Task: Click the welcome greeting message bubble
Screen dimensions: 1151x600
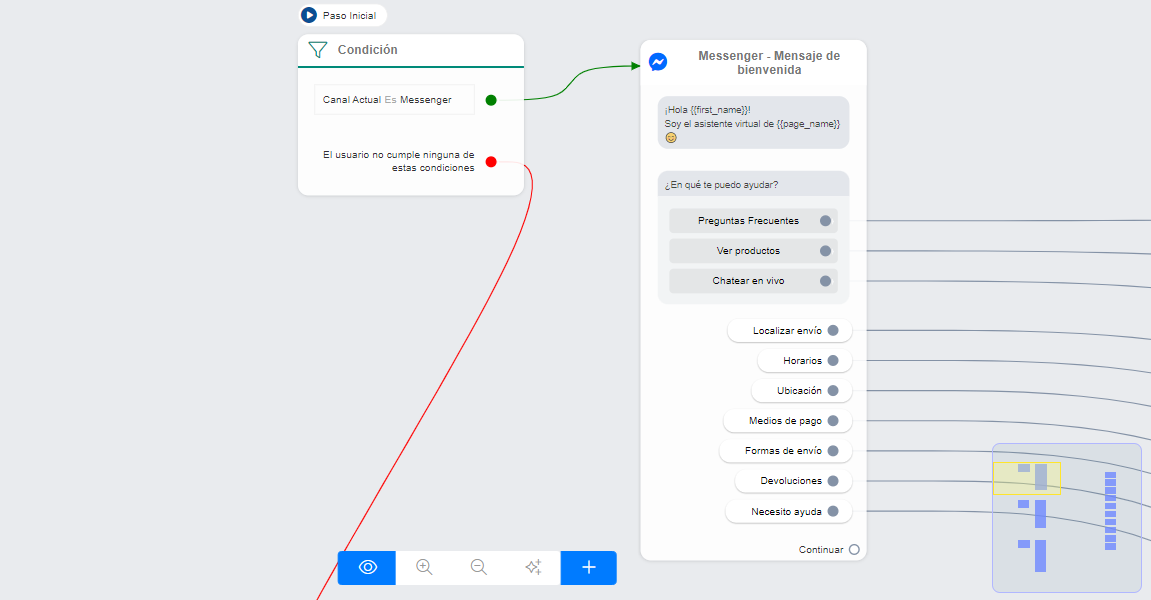Action: [753, 123]
